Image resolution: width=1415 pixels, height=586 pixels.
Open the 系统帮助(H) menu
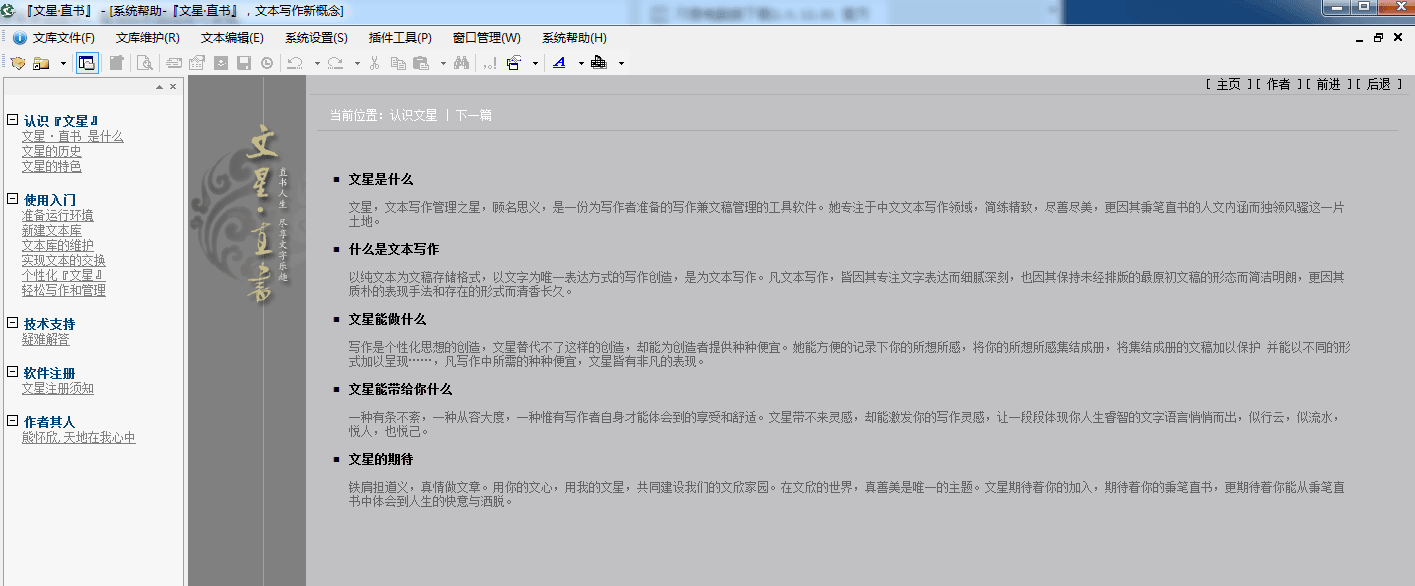pyautogui.click(x=574, y=38)
